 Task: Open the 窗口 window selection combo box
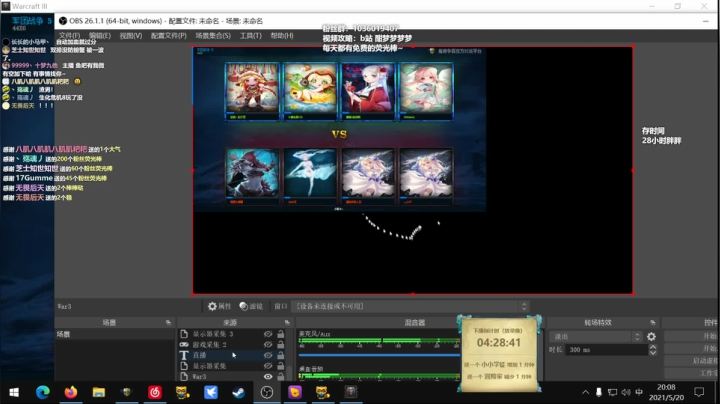[x=410, y=306]
